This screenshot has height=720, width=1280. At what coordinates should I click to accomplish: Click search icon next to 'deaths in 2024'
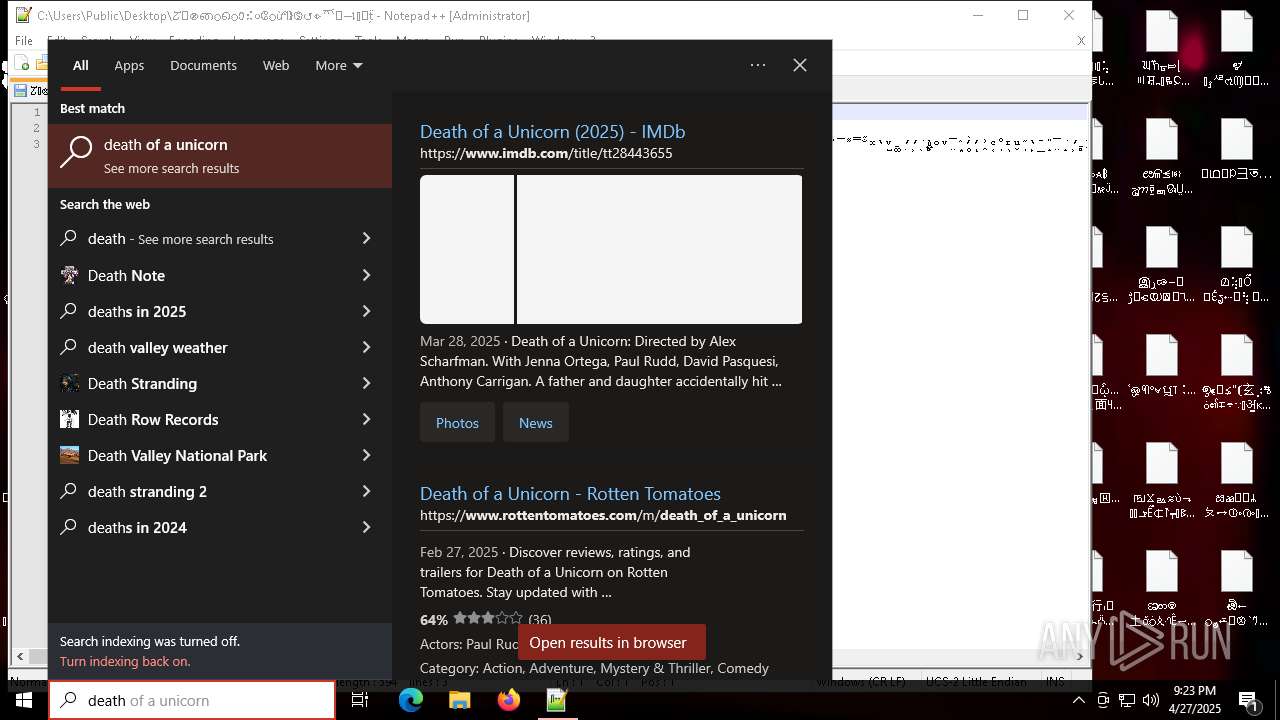point(69,527)
